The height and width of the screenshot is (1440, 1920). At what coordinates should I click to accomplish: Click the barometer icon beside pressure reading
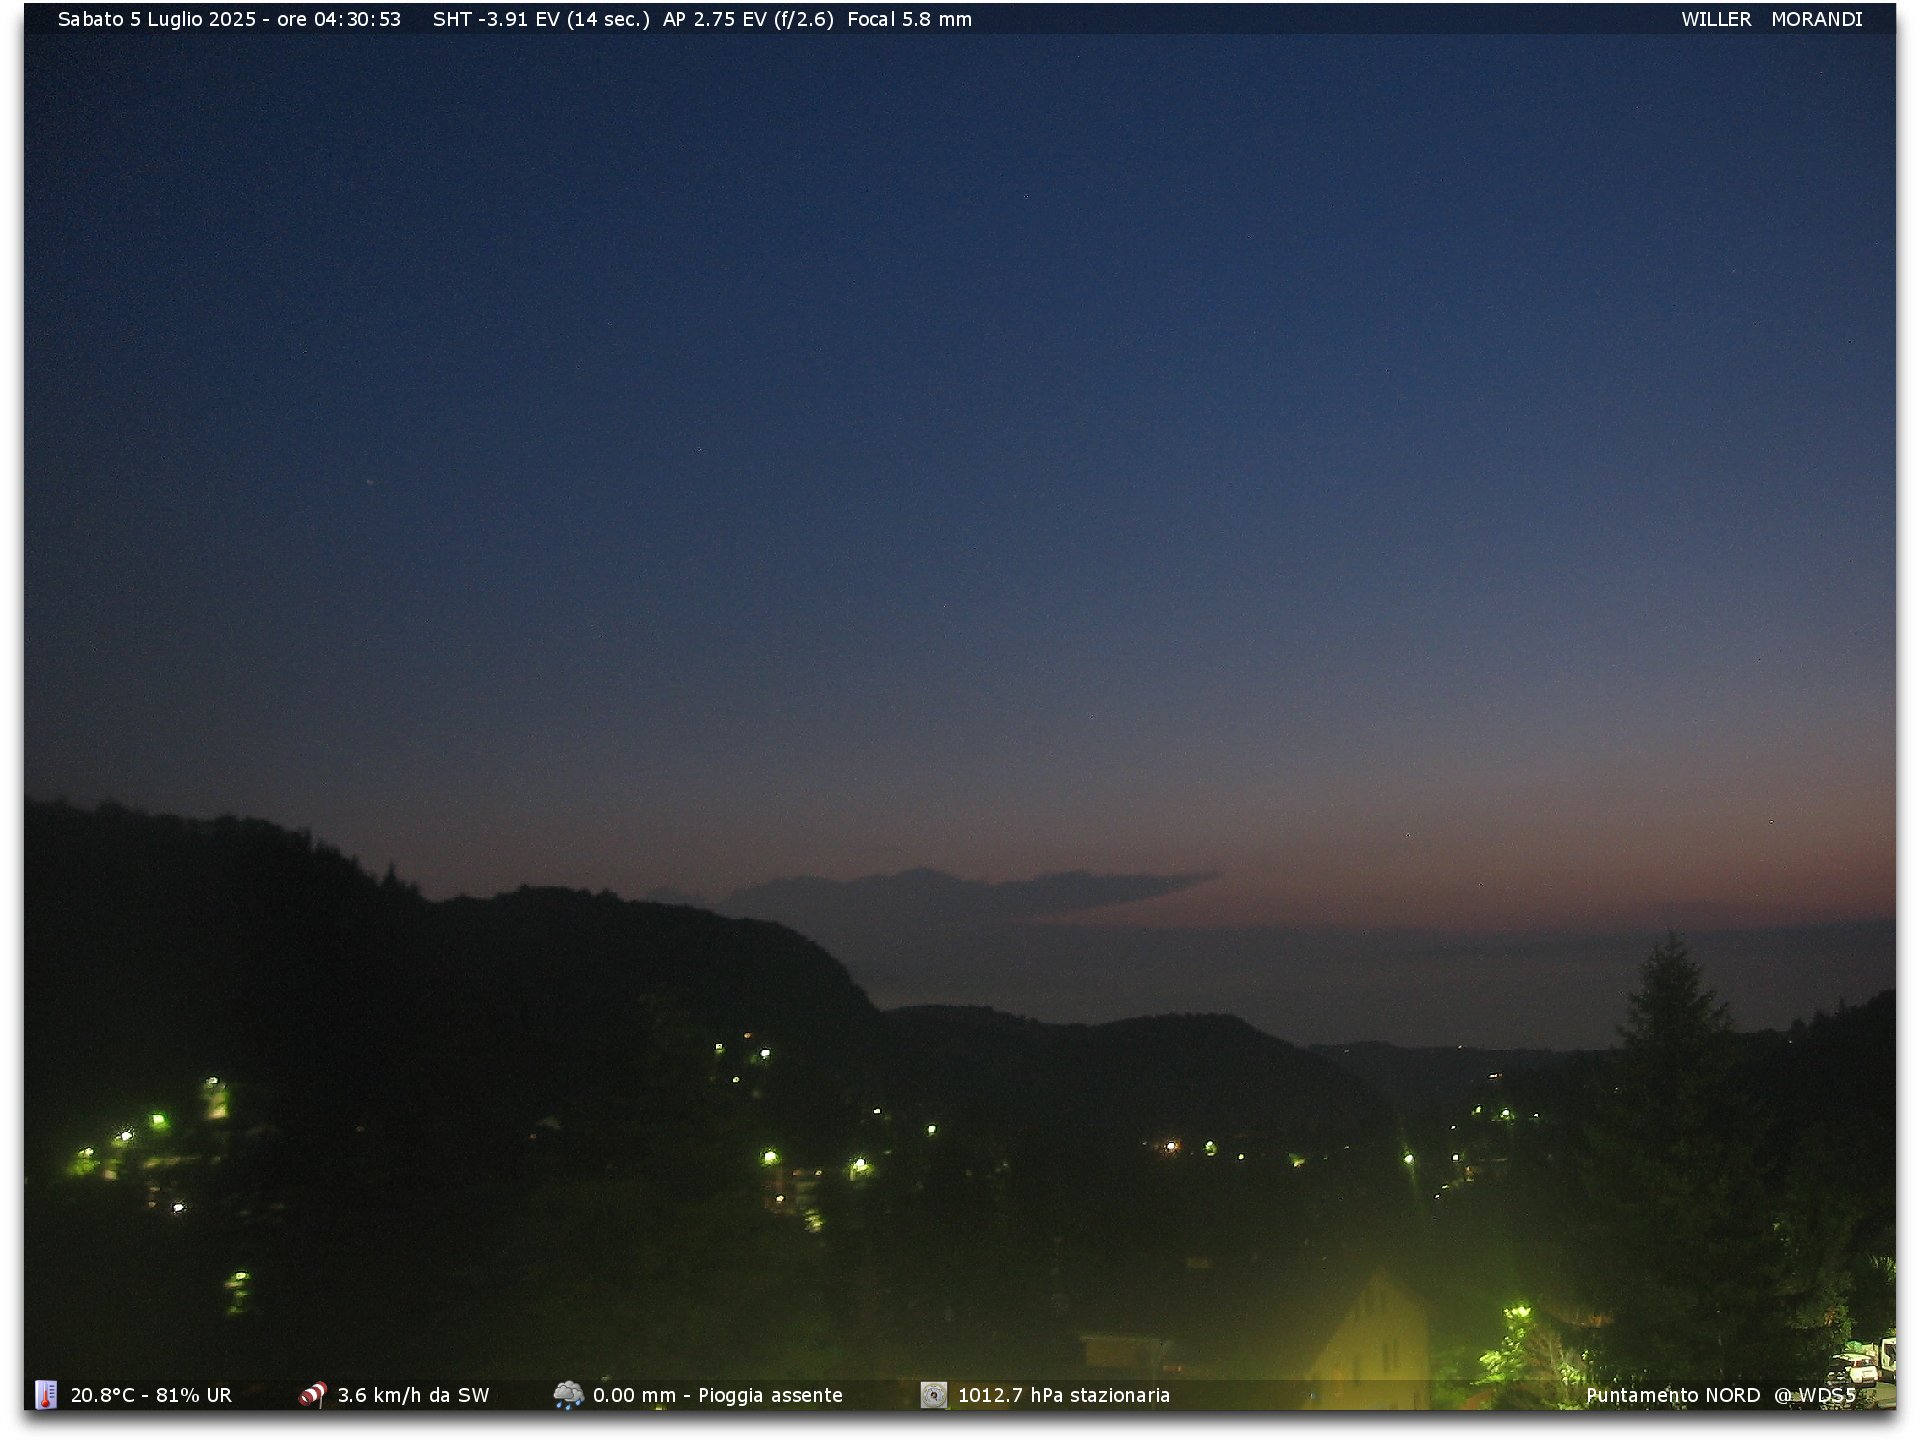(x=933, y=1394)
